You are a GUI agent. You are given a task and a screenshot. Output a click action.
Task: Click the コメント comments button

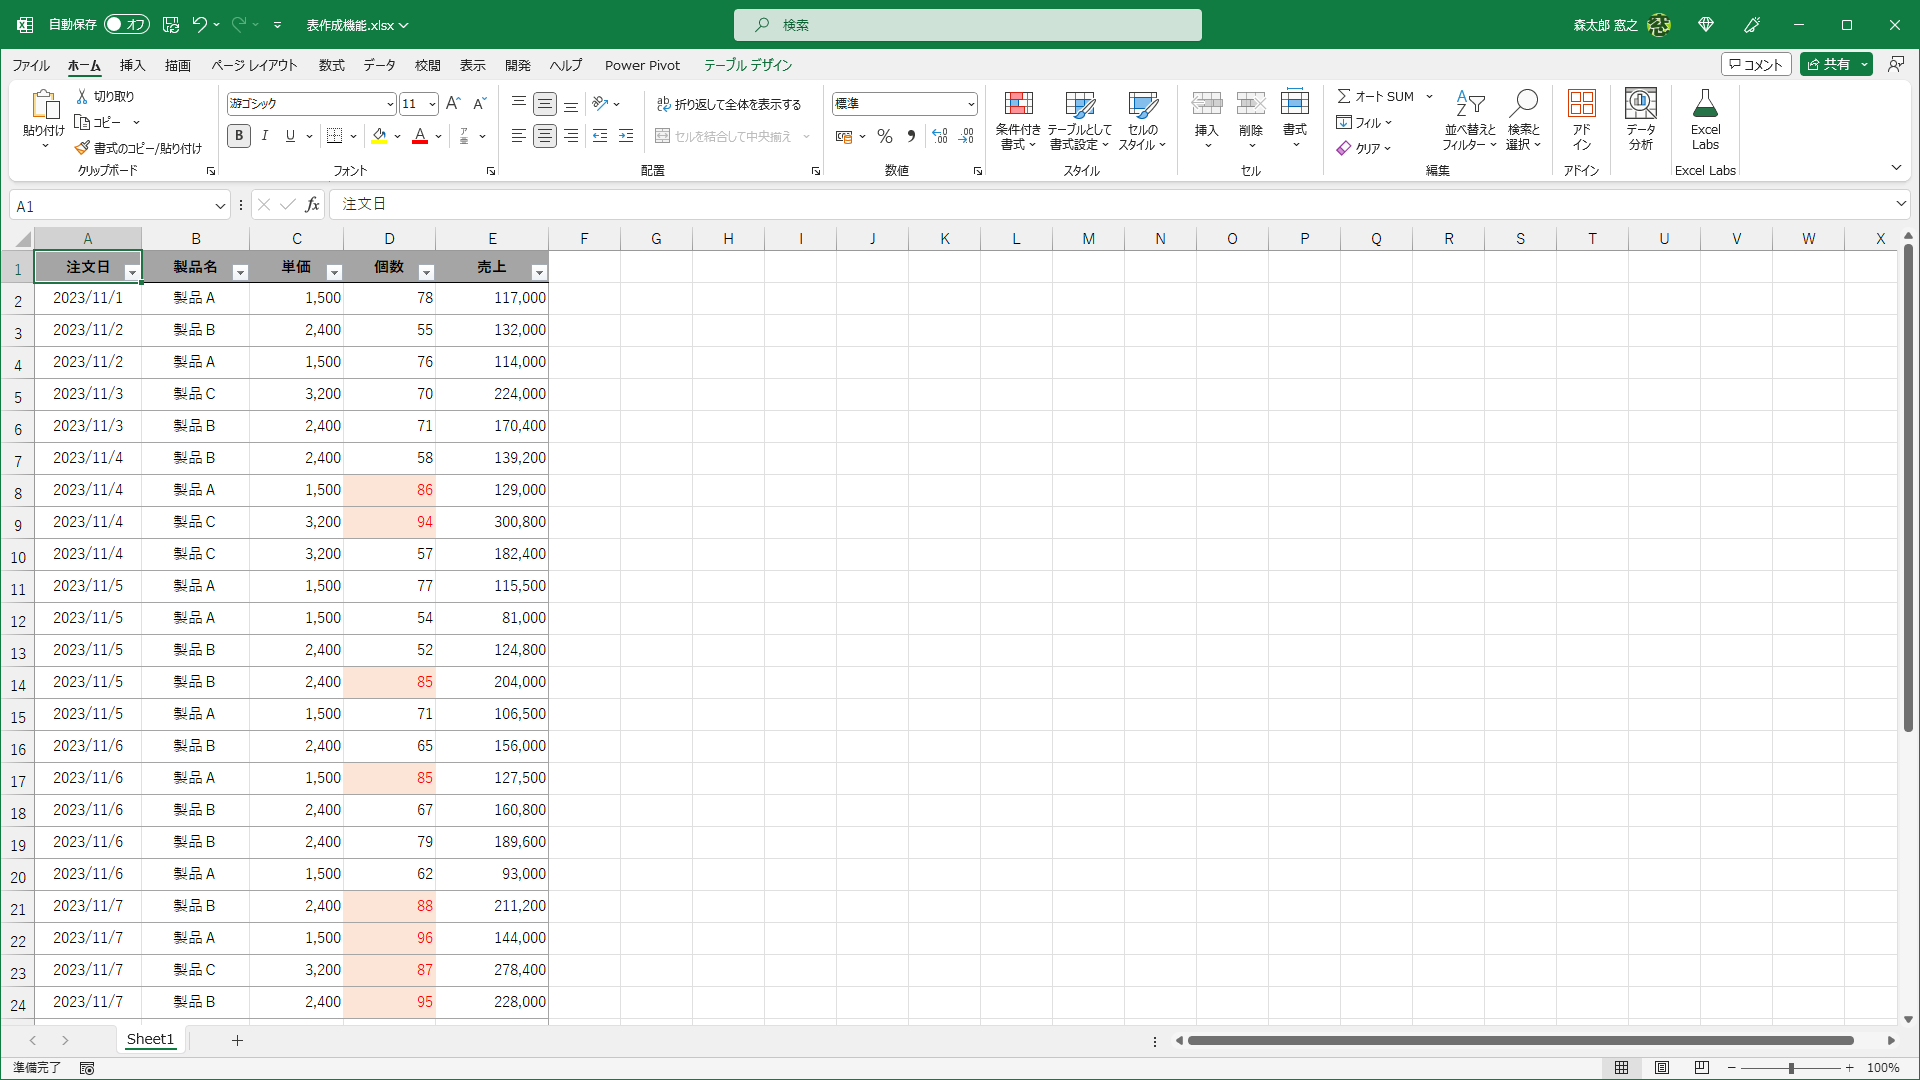pyautogui.click(x=1755, y=64)
